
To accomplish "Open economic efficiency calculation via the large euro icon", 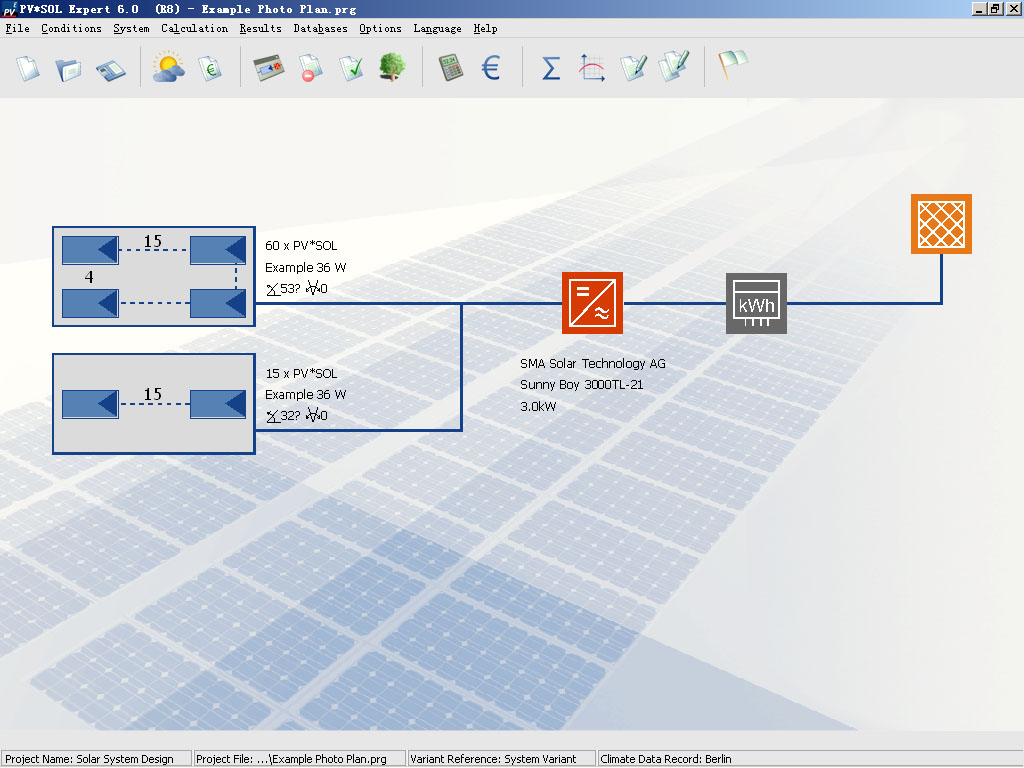I will 490,68.
